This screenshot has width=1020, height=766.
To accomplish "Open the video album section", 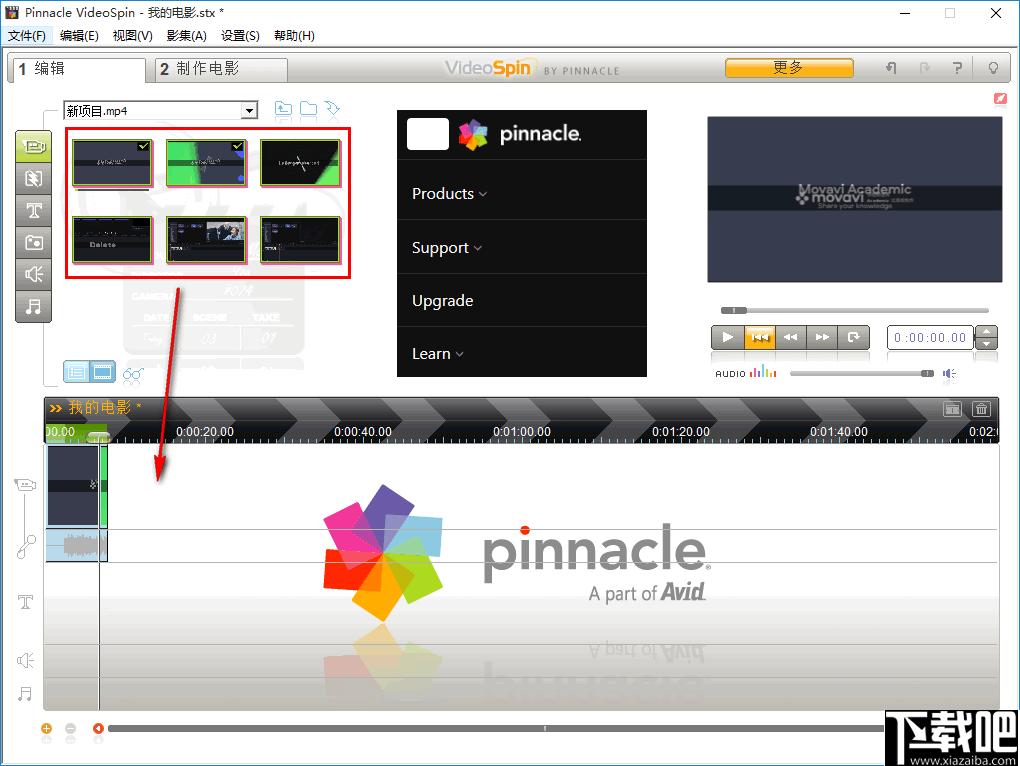I will point(33,146).
